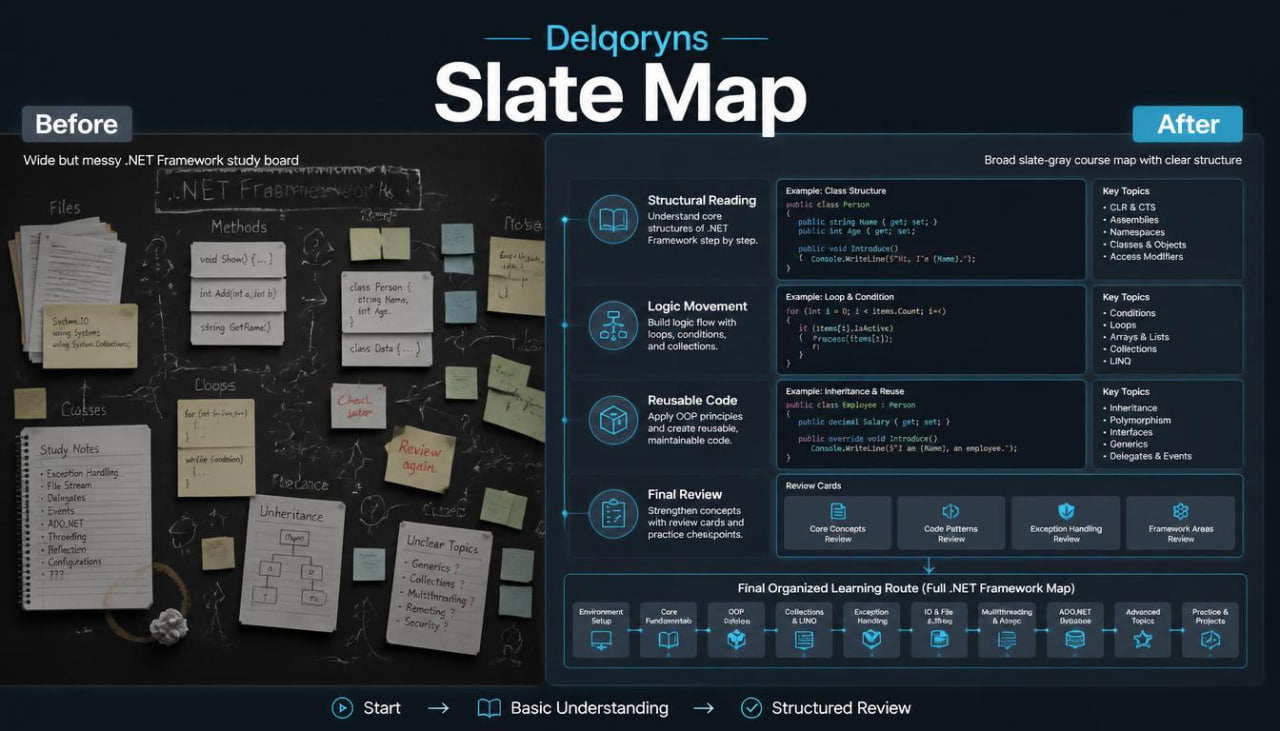This screenshot has height=731, width=1280.
Task: Select Access Modifiers key topic
Action: [x=1146, y=257]
